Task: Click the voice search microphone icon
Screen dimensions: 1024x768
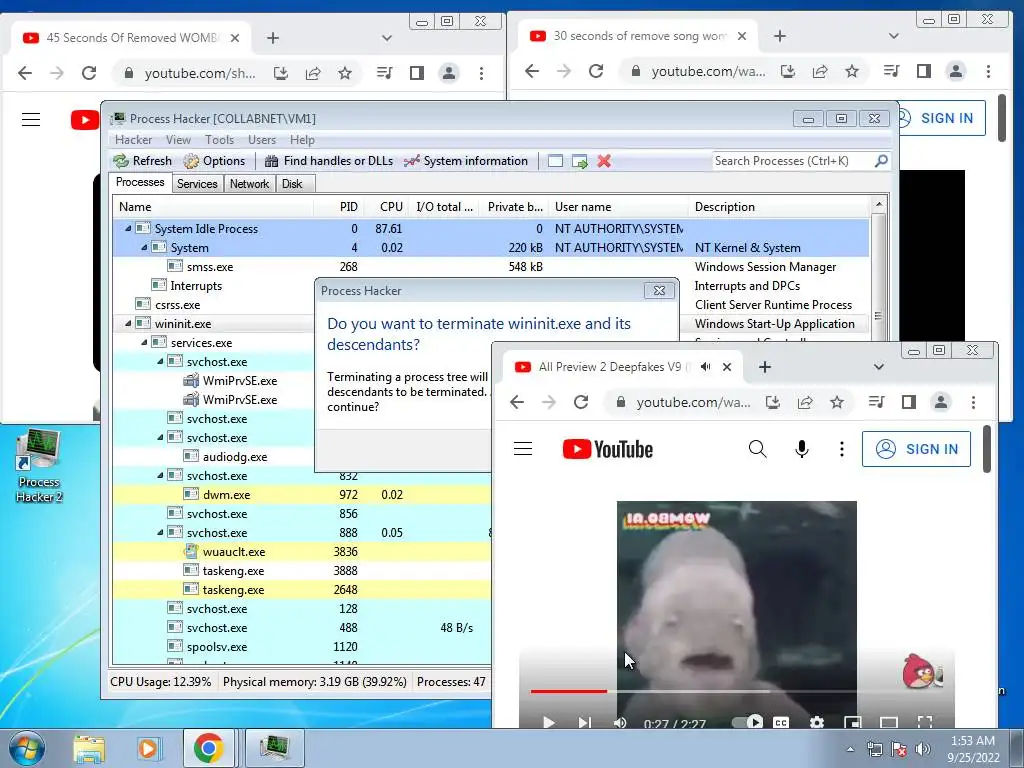Action: 802,449
